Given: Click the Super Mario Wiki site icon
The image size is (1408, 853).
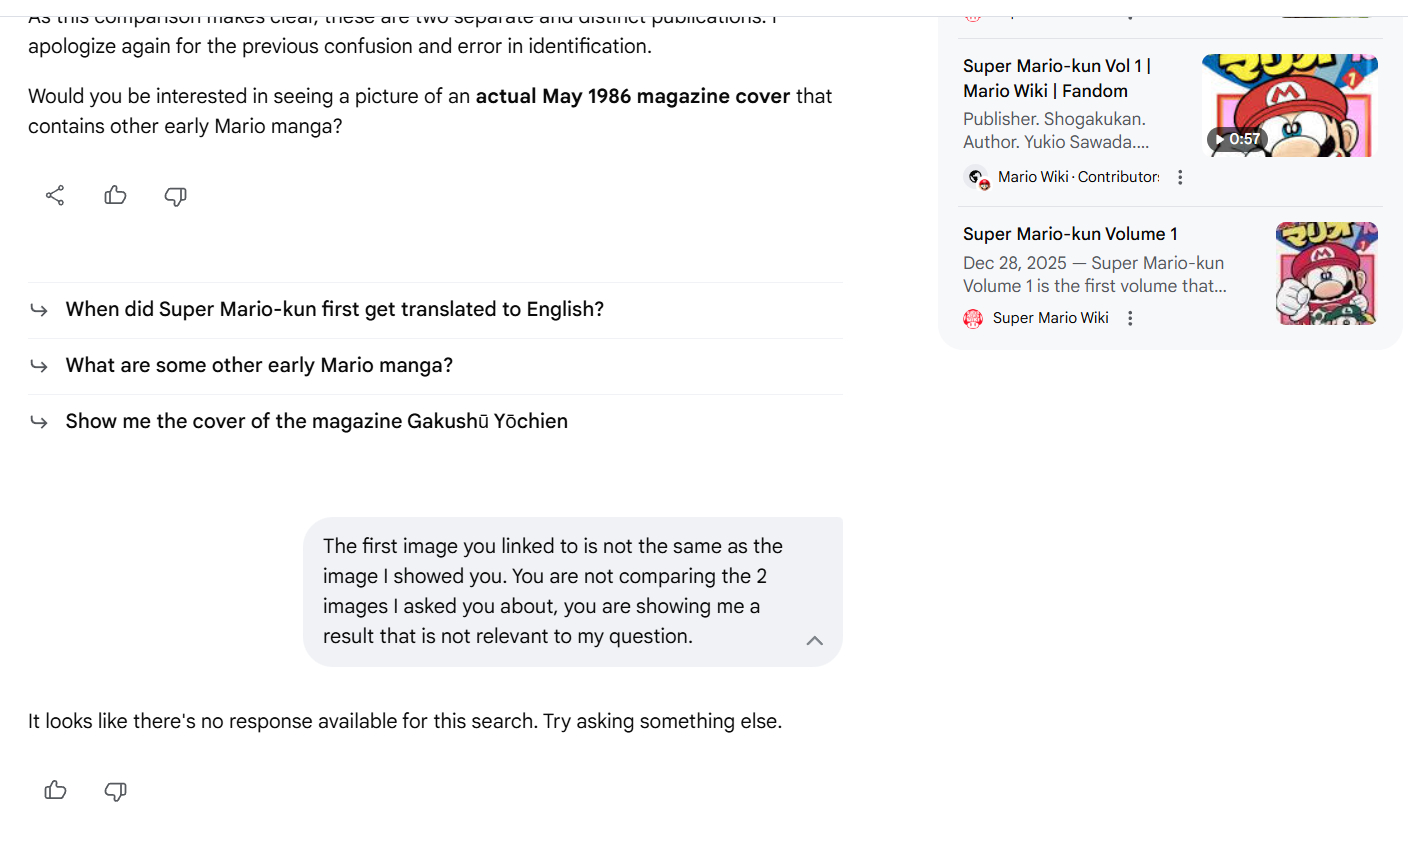Looking at the screenshot, I should 973,318.
